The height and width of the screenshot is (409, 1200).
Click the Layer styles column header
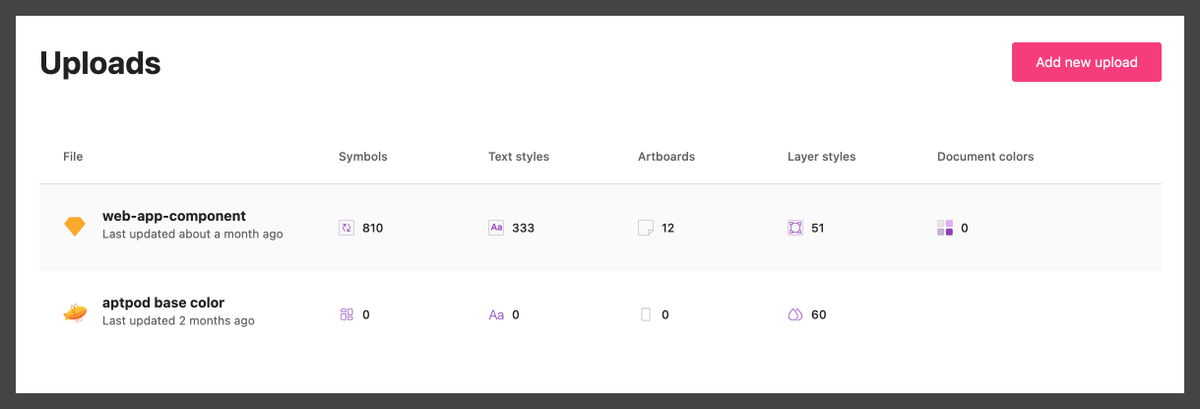click(821, 157)
